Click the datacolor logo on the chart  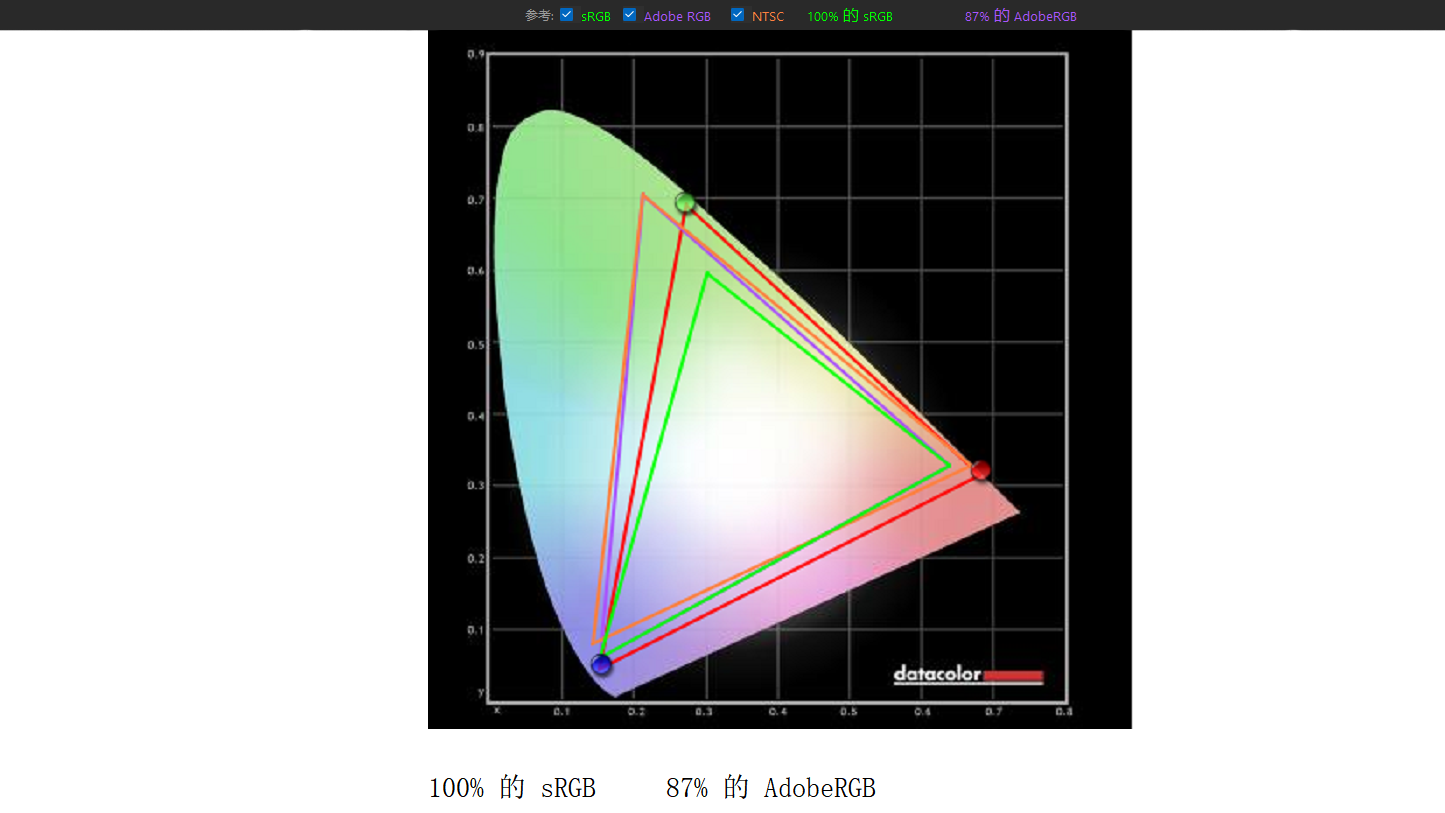click(x=937, y=675)
